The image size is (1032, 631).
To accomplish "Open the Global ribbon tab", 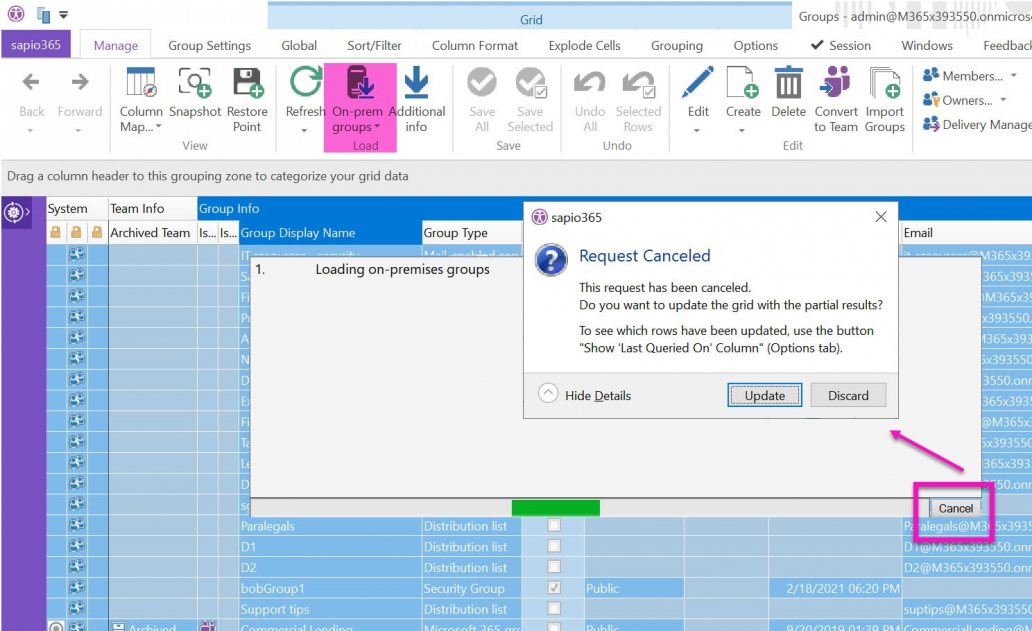I will pyautogui.click(x=299, y=45).
